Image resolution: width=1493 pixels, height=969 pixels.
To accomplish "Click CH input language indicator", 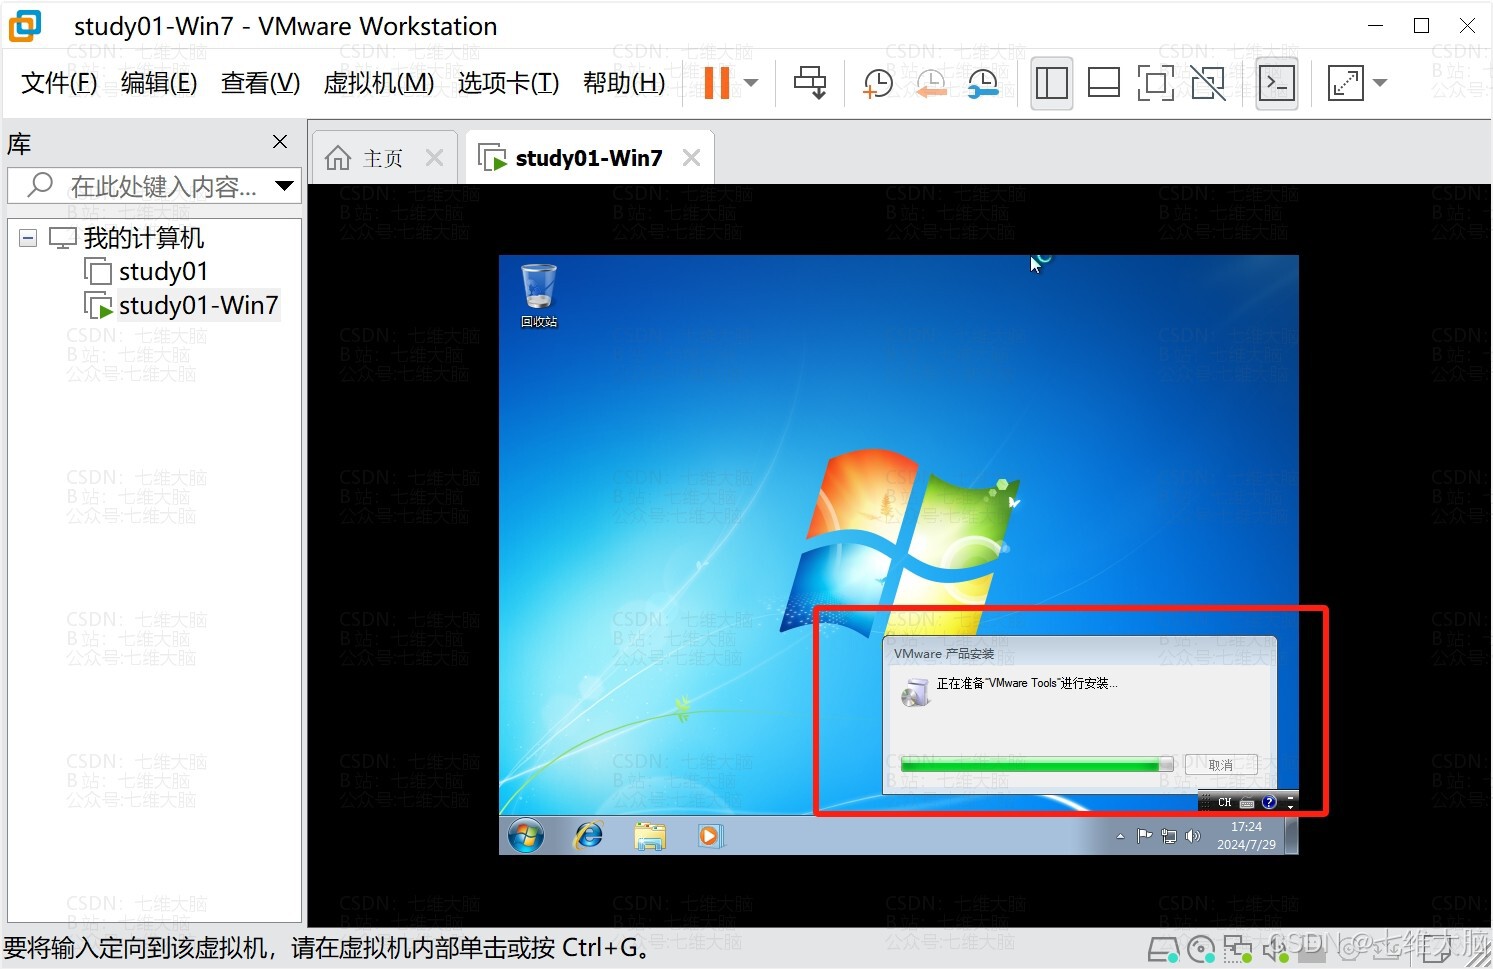I will click(1225, 802).
